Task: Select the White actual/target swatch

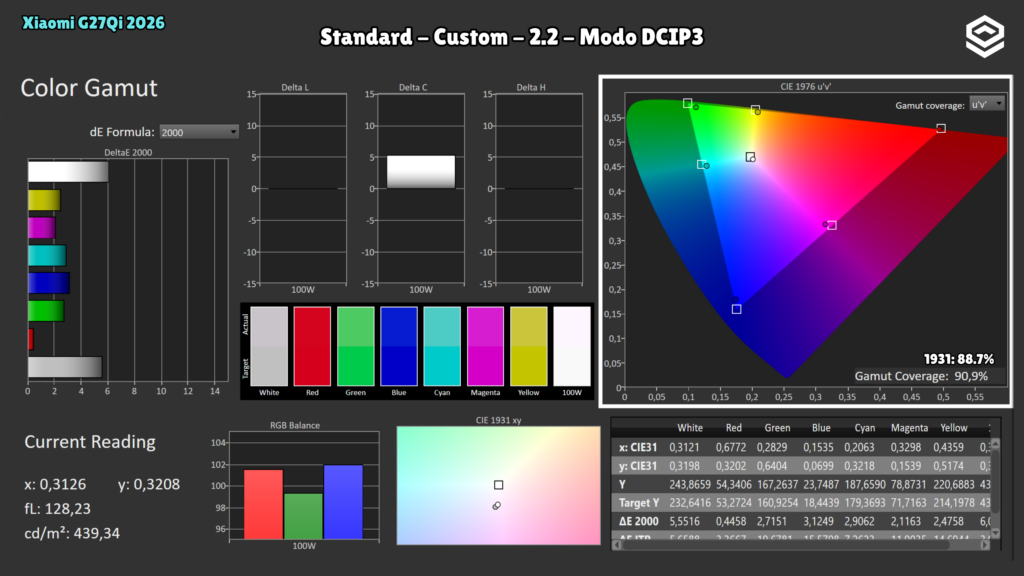Action: 269,346
